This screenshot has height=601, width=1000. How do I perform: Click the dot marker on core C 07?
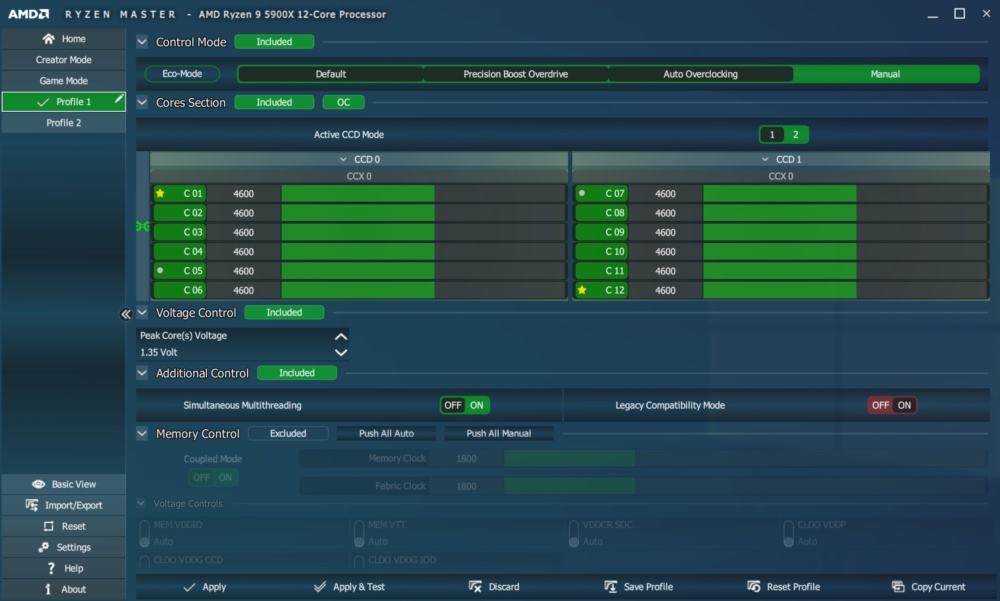pyautogui.click(x=582, y=193)
